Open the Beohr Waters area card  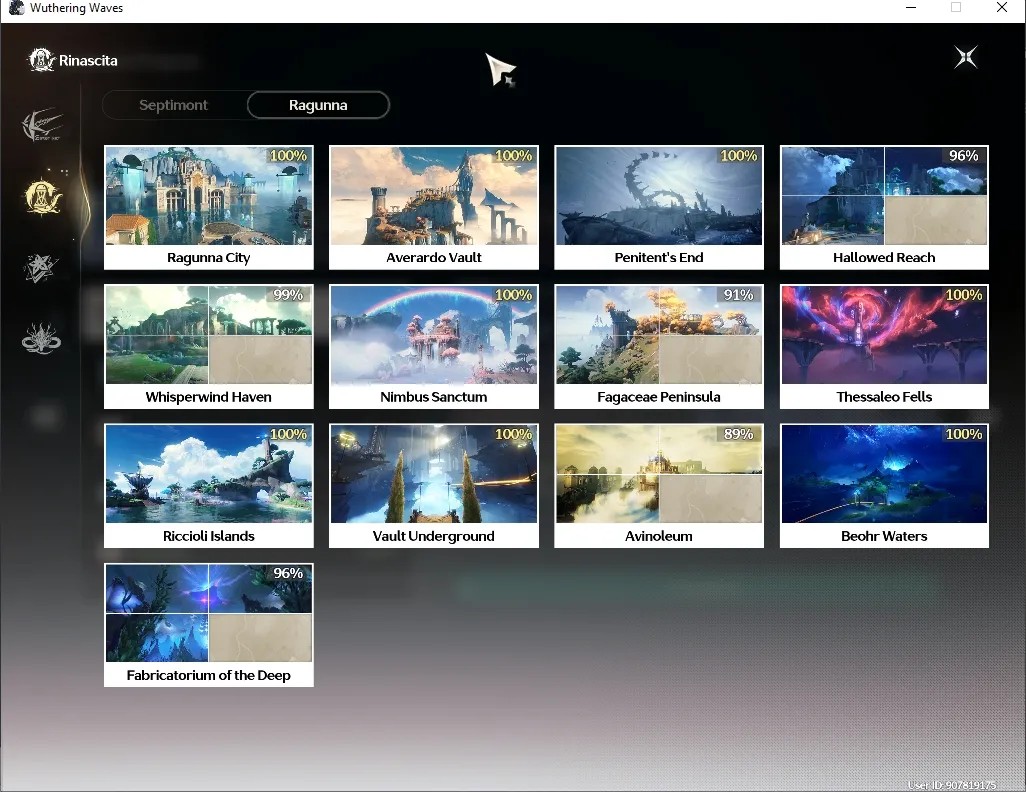click(x=884, y=486)
